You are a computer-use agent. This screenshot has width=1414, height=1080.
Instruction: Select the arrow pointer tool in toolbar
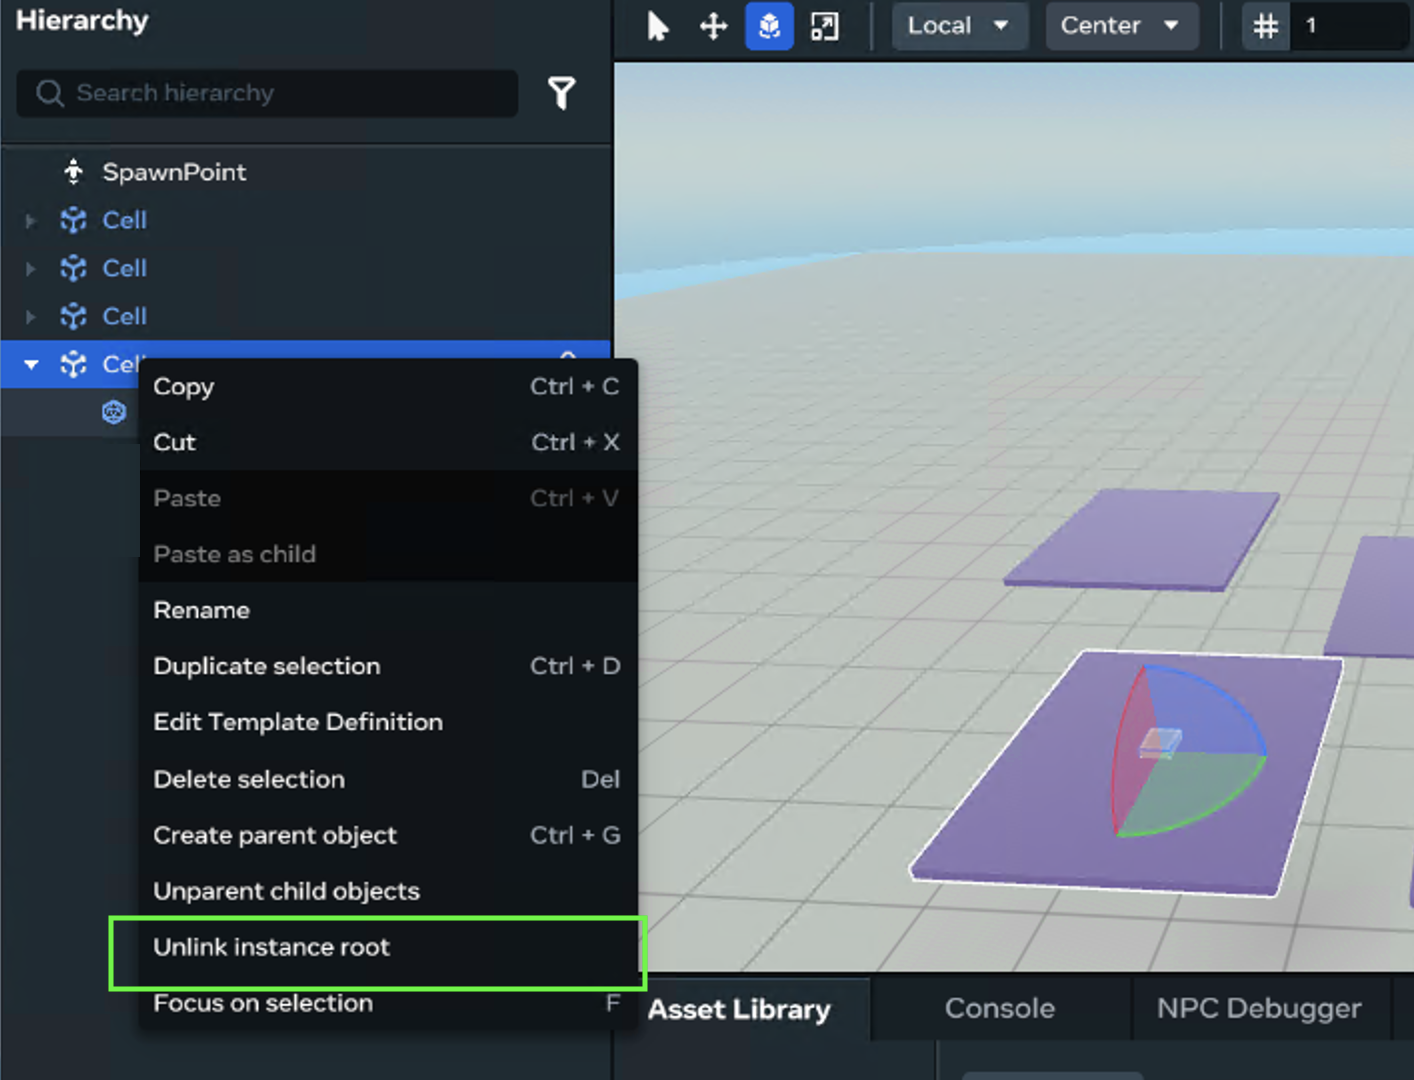pos(657,26)
